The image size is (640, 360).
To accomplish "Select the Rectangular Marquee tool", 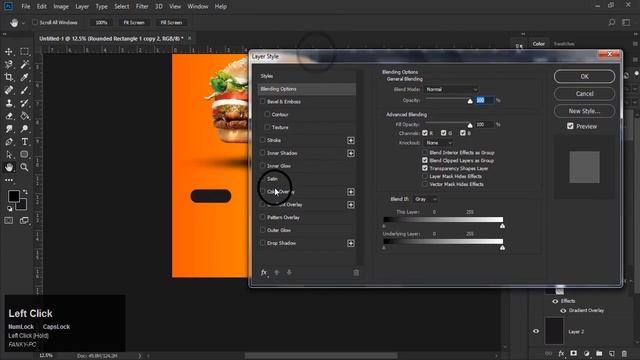I will [x=24, y=52].
